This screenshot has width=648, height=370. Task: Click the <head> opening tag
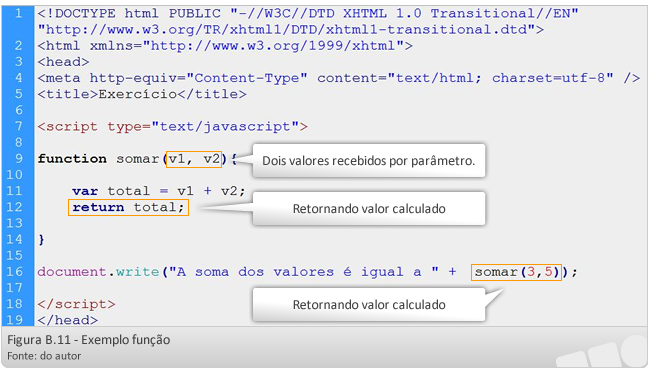(x=63, y=62)
